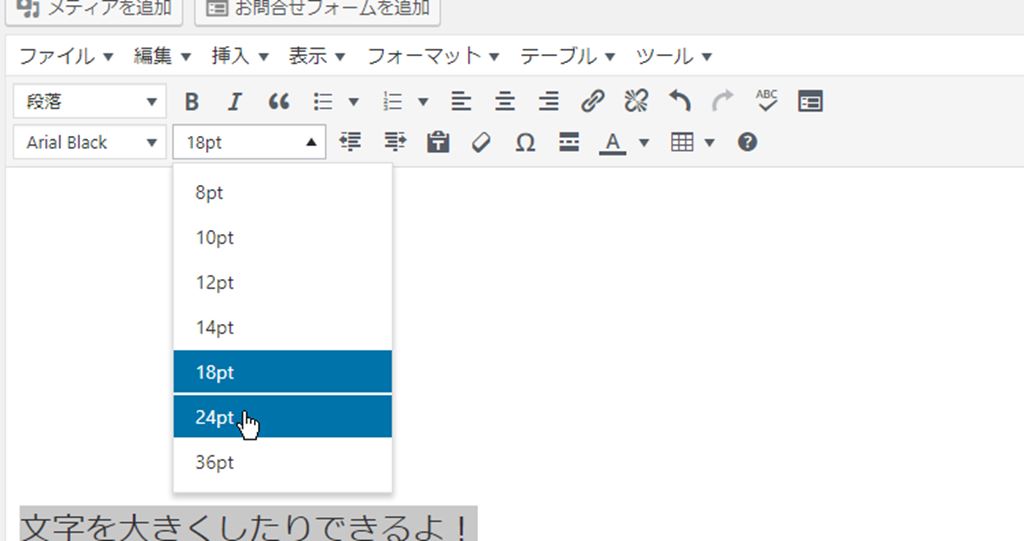Remove link with the unlink icon
The height and width of the screenshot is (541, 1024).
pos(636,101)
